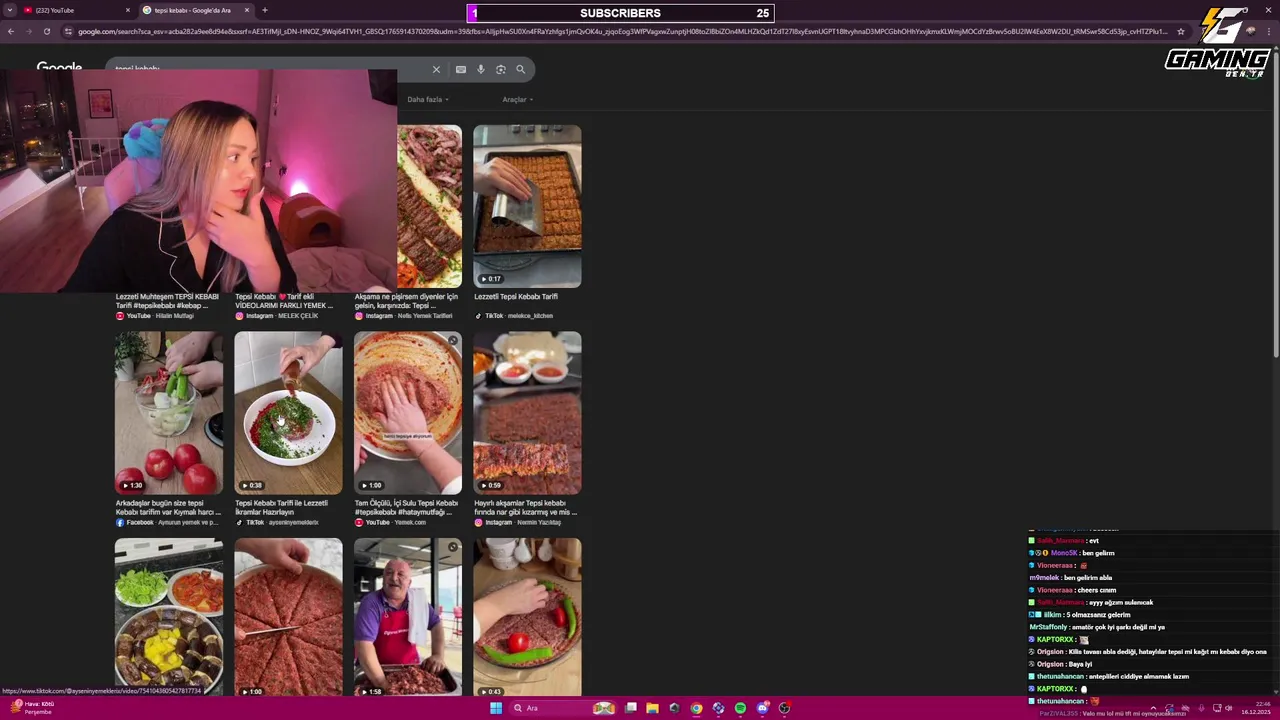Click the magnifier search submit icon
1280x720 pixels.
point(520,69)
